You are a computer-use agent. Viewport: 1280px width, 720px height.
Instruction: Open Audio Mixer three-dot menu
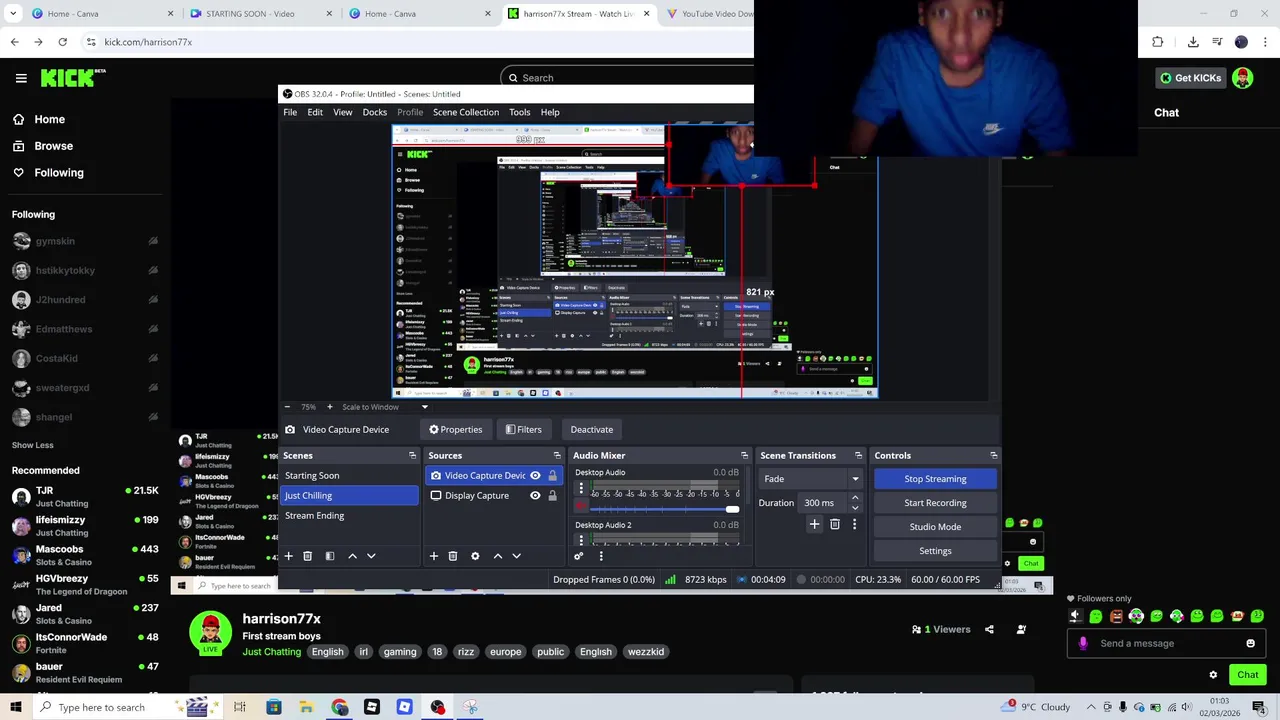coord(601,556)
